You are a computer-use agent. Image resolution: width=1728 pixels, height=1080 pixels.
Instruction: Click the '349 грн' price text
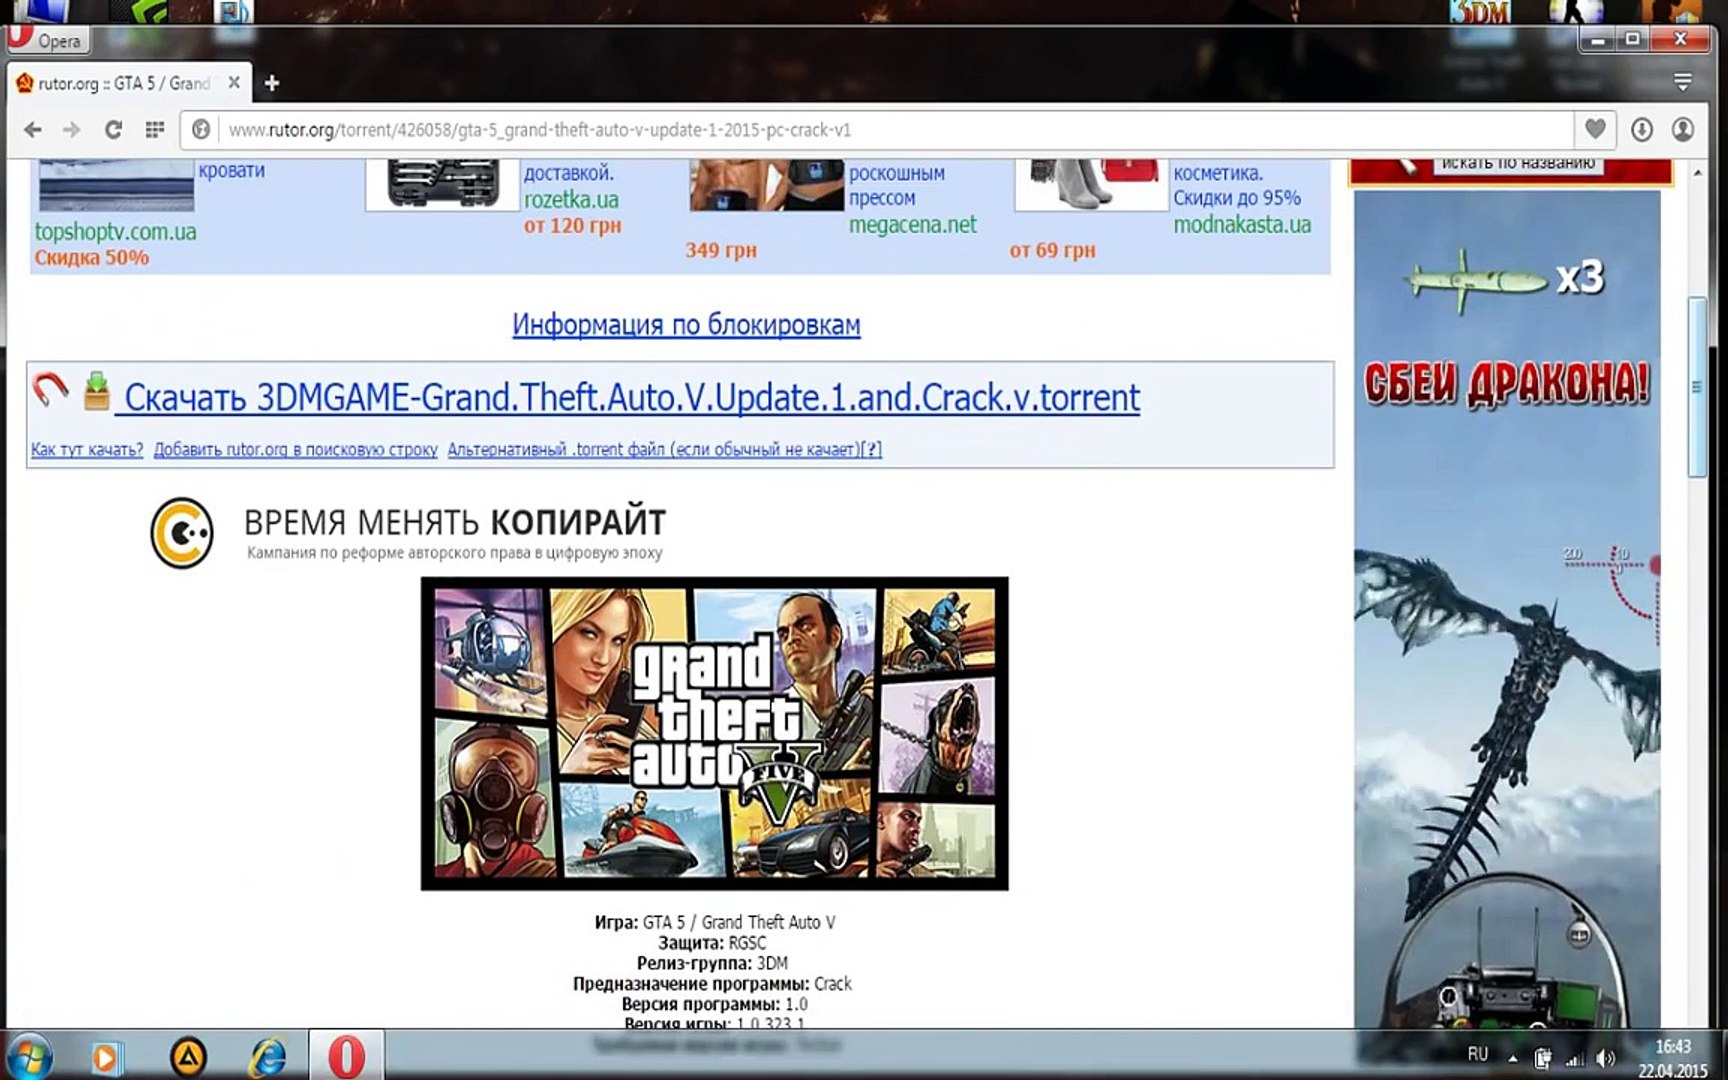tap(721, 250)
